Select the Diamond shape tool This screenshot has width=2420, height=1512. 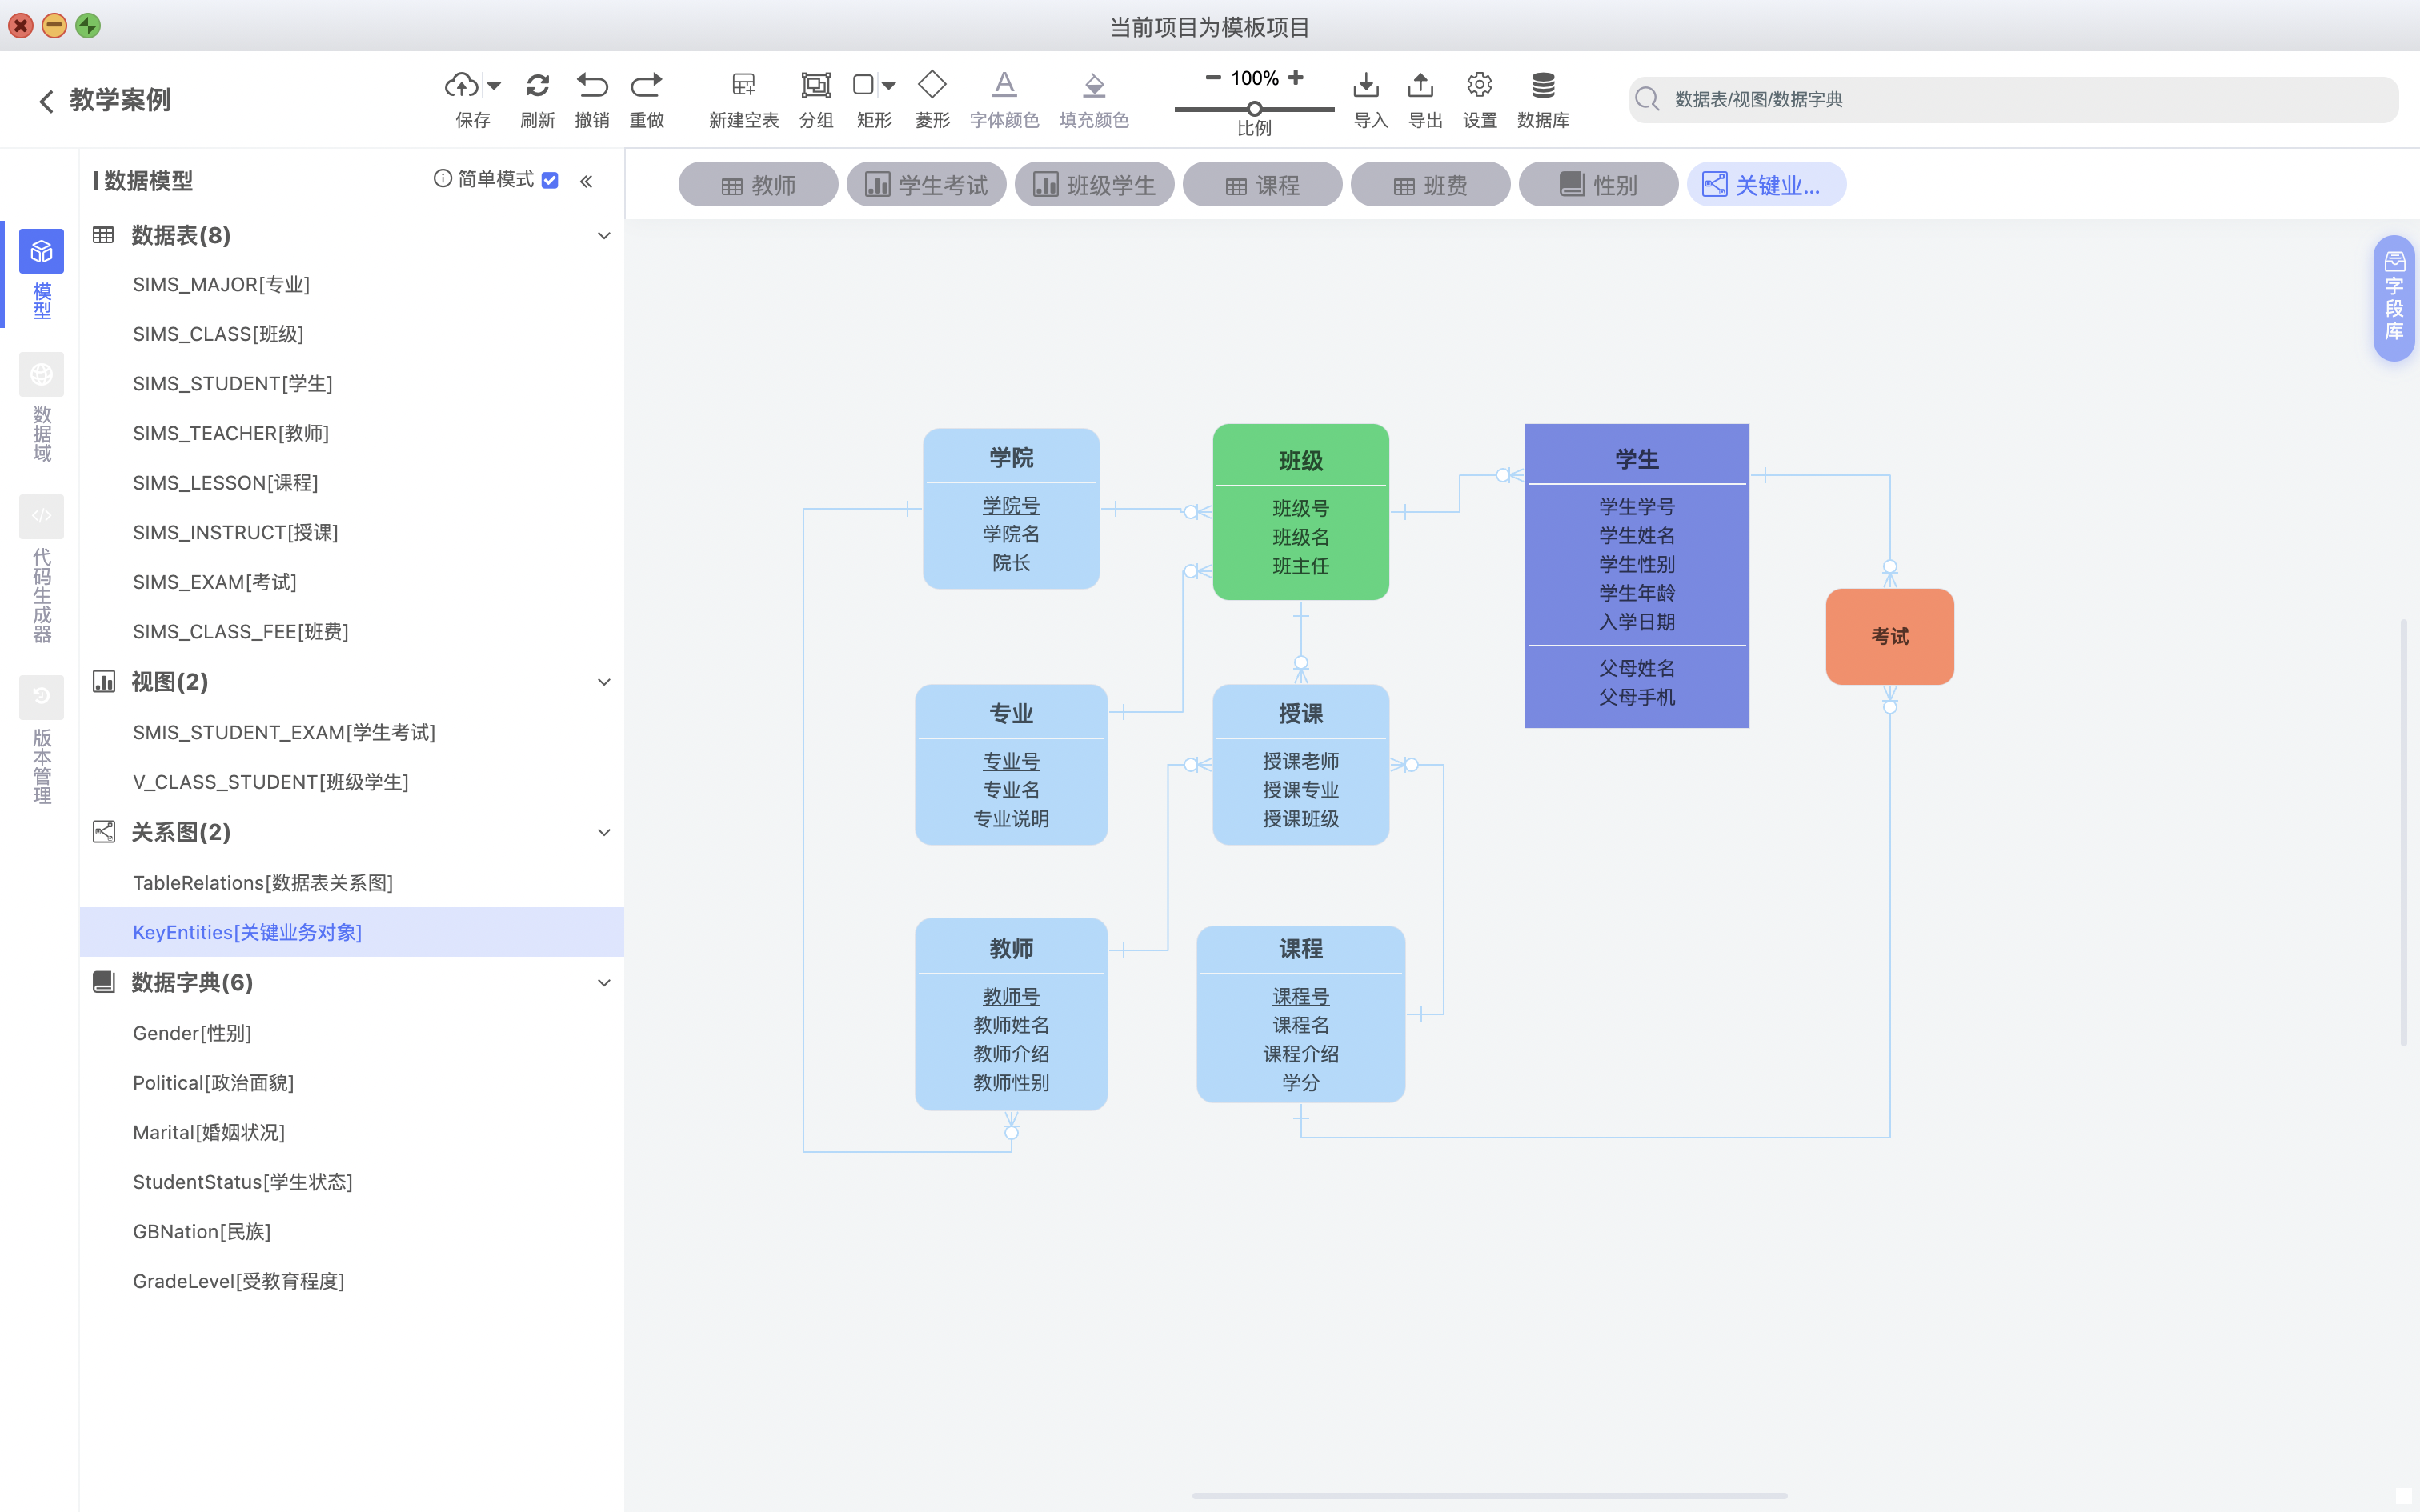932,85
